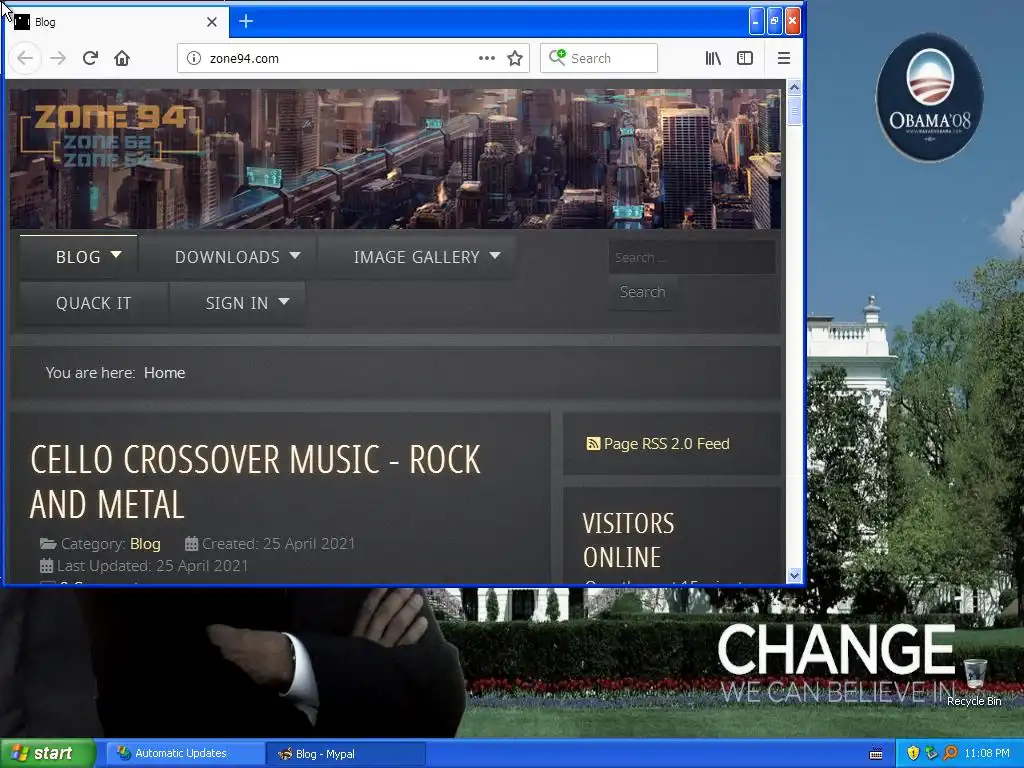1024x768 pixels.
Task: Click the vertical scrollbar thumb
Action: coord(795,110)
